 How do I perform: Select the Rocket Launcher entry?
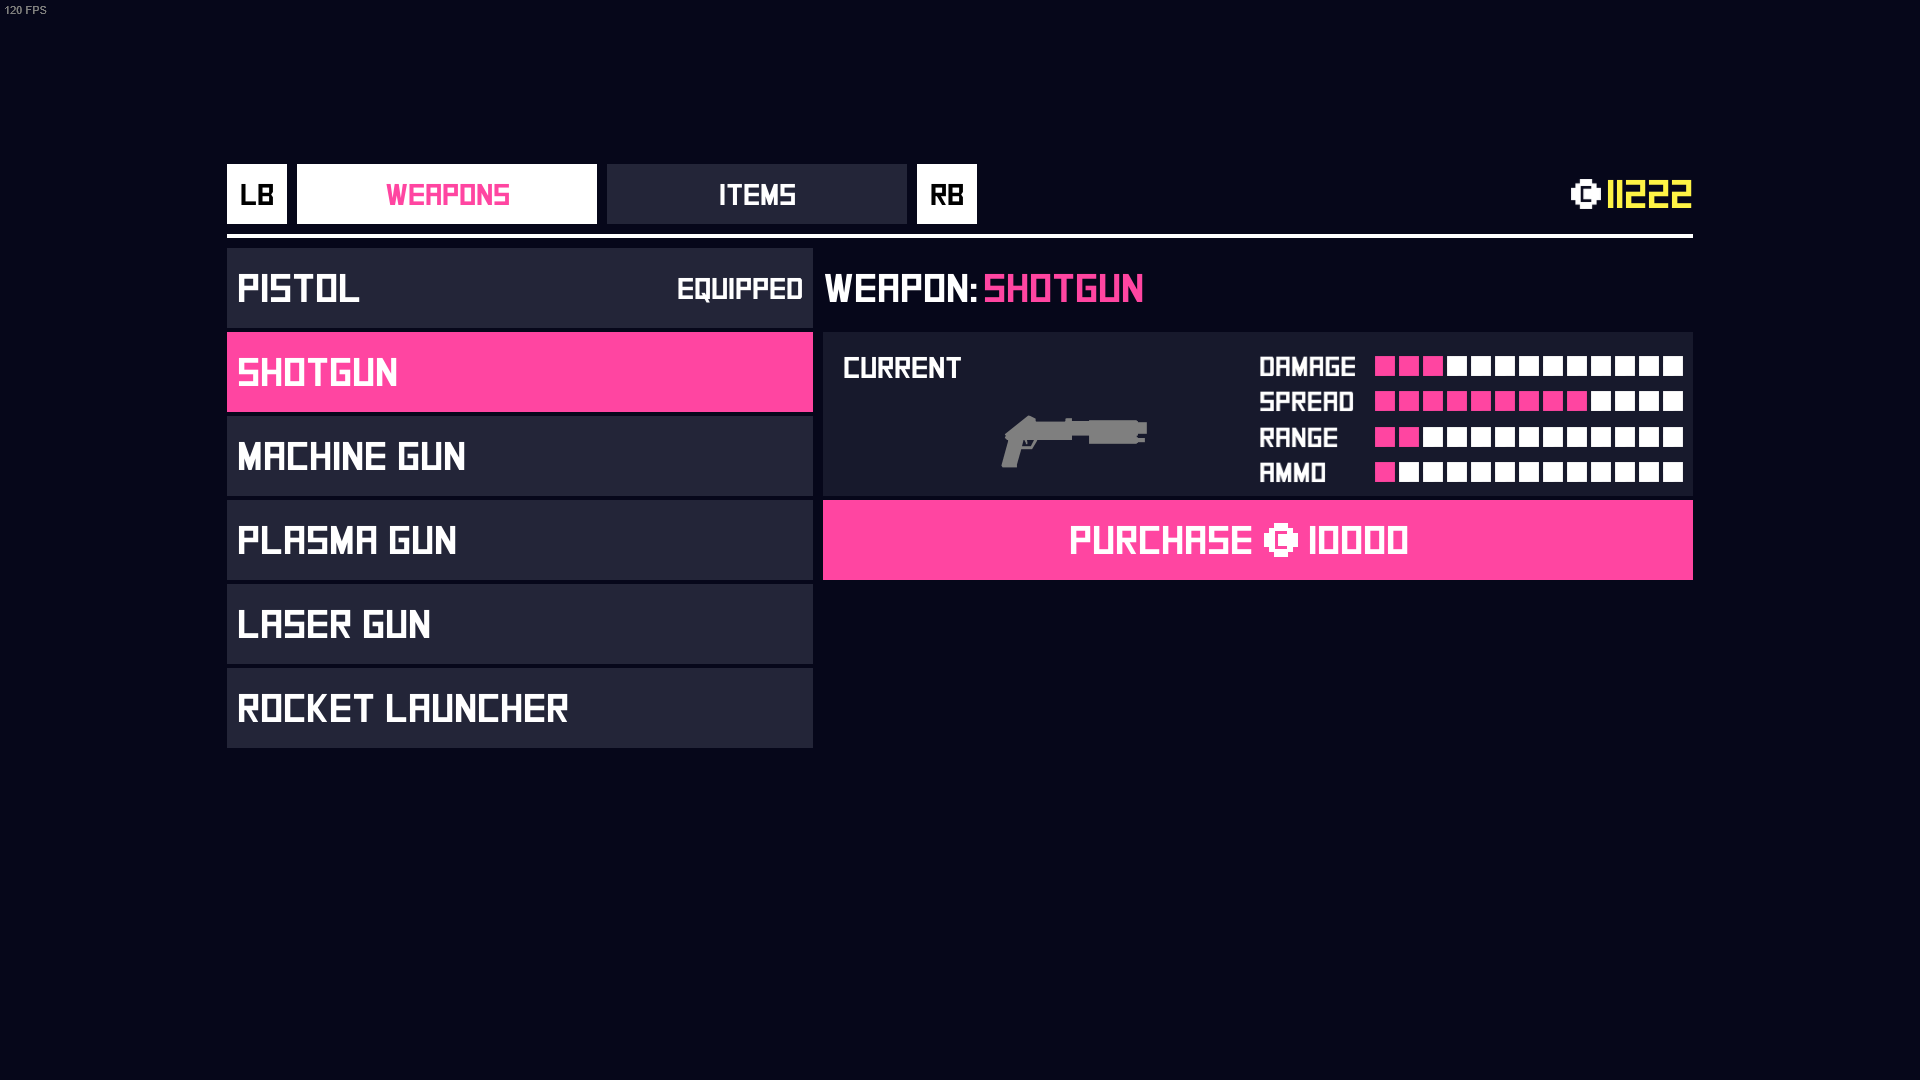pos(519,709)
